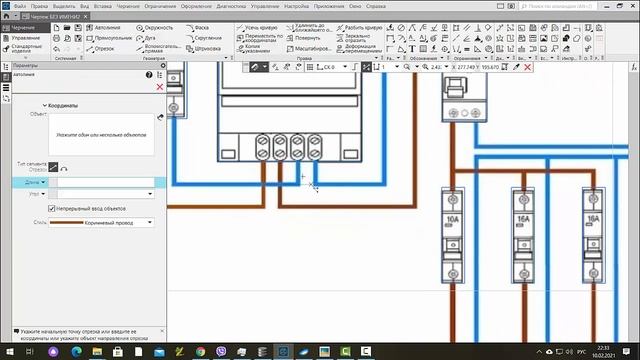Screen dimensions: 640x360
Task: Expand the Обозначения group arrow
Action: [442, 58]
